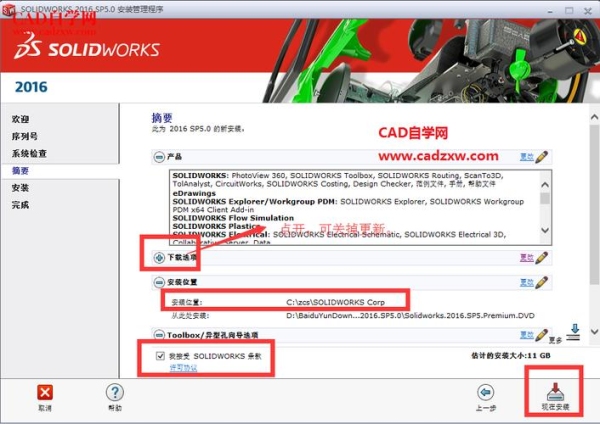Click the main panel scroll down arrow
The width and height of the screenshot is (600, 424).
coord(594,331)
